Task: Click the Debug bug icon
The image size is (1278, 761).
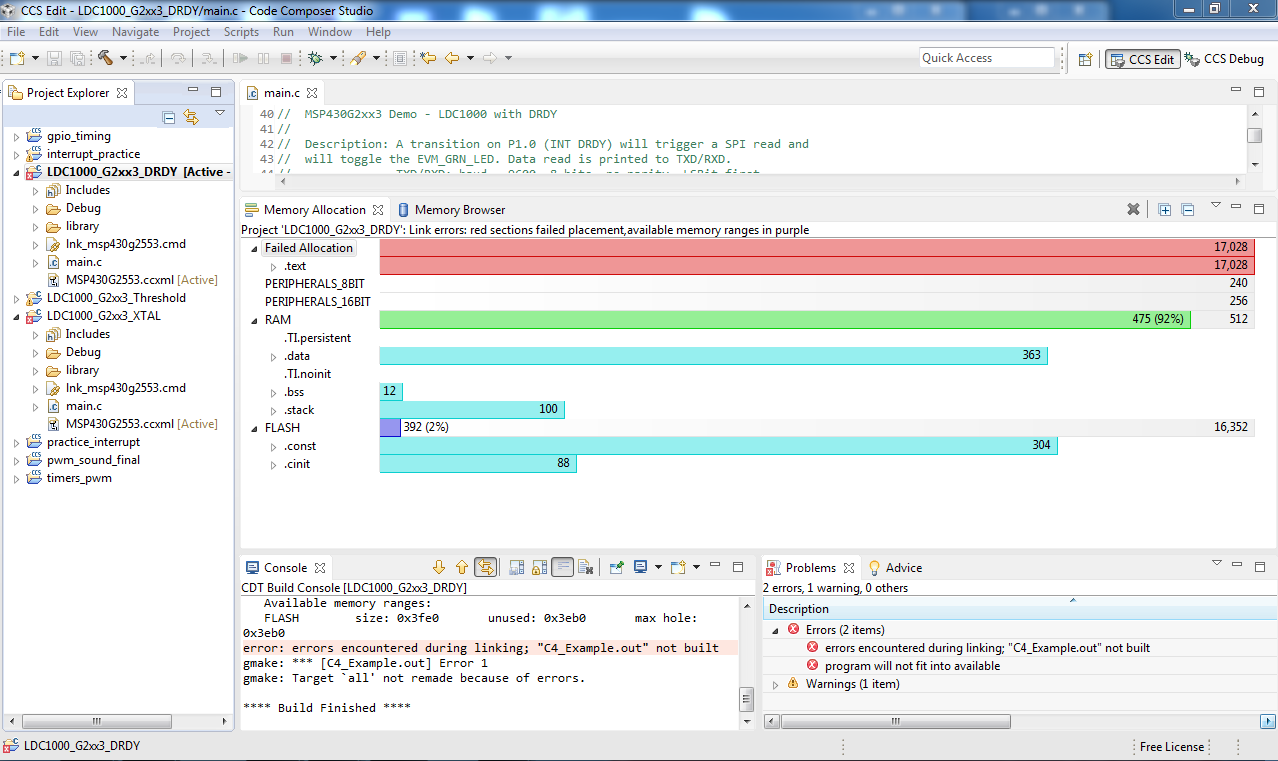Action: (x=315, y=58)
